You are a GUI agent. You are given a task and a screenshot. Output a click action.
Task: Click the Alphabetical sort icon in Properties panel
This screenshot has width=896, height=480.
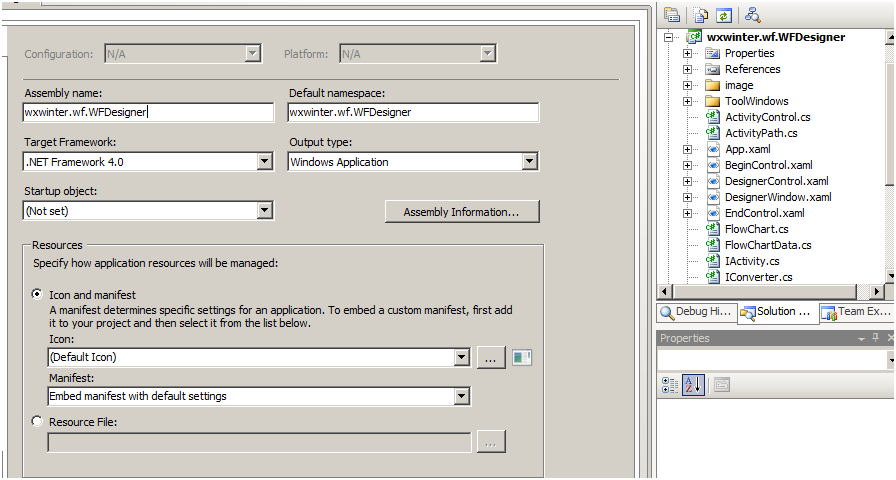point(693,385)
